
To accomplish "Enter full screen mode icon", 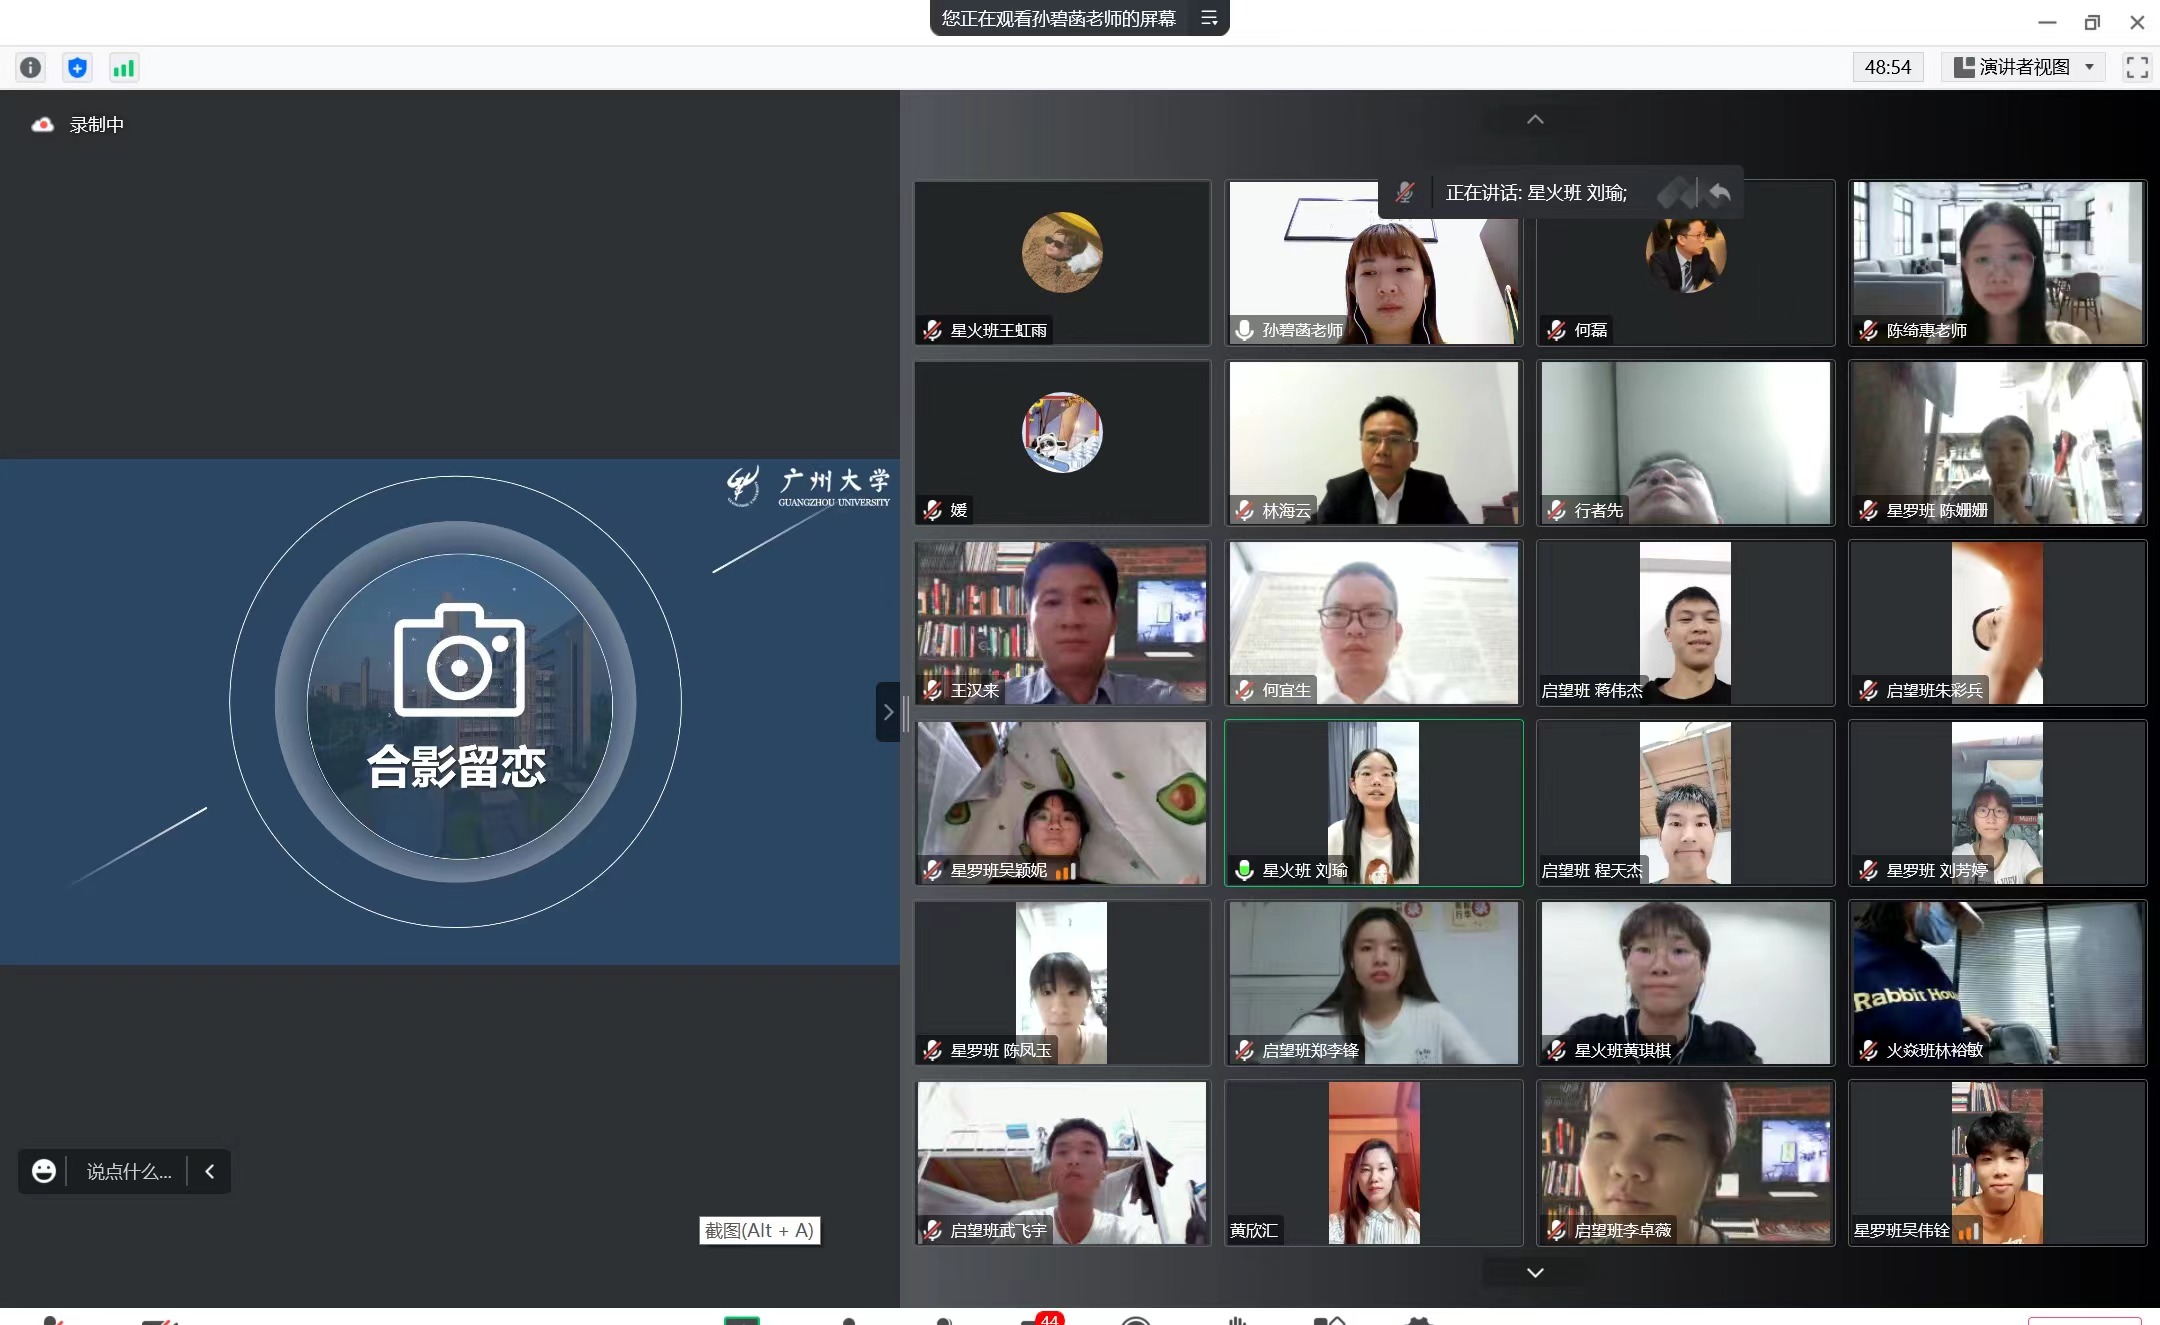I will click(x=2137, y=67).
